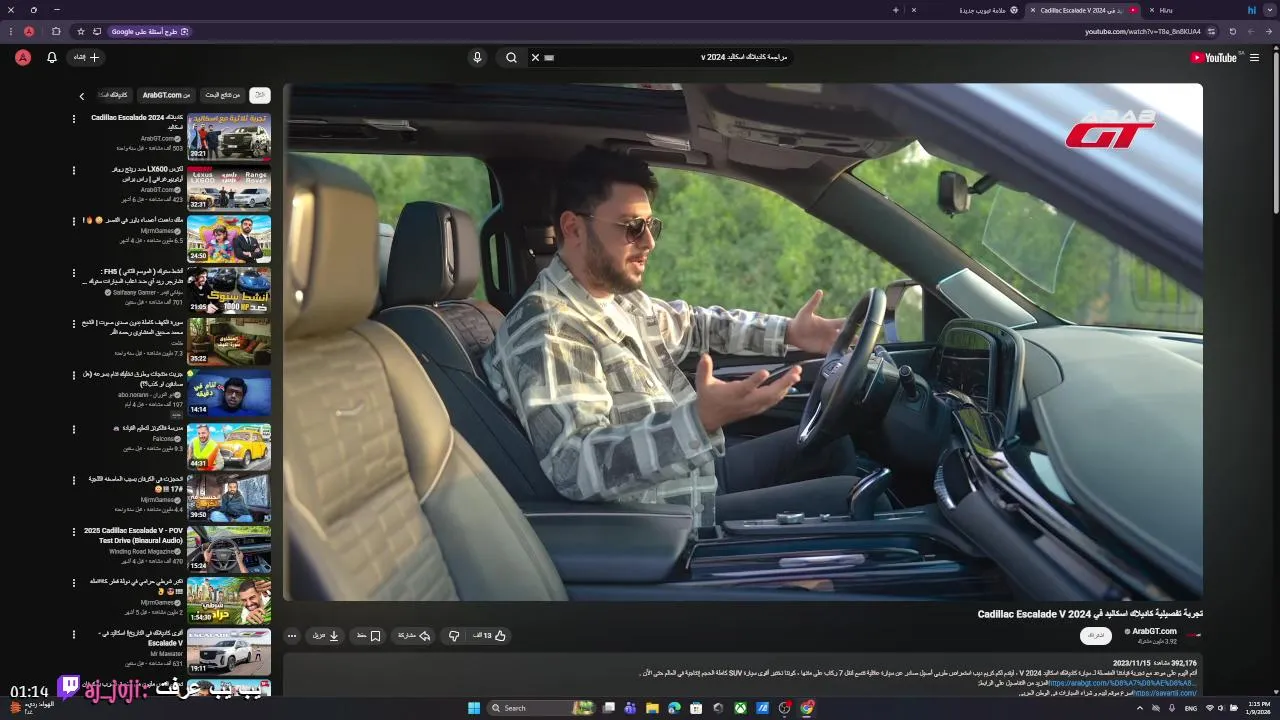
Task: Open the sayarti.com link in description
Action: (1165, 693)
